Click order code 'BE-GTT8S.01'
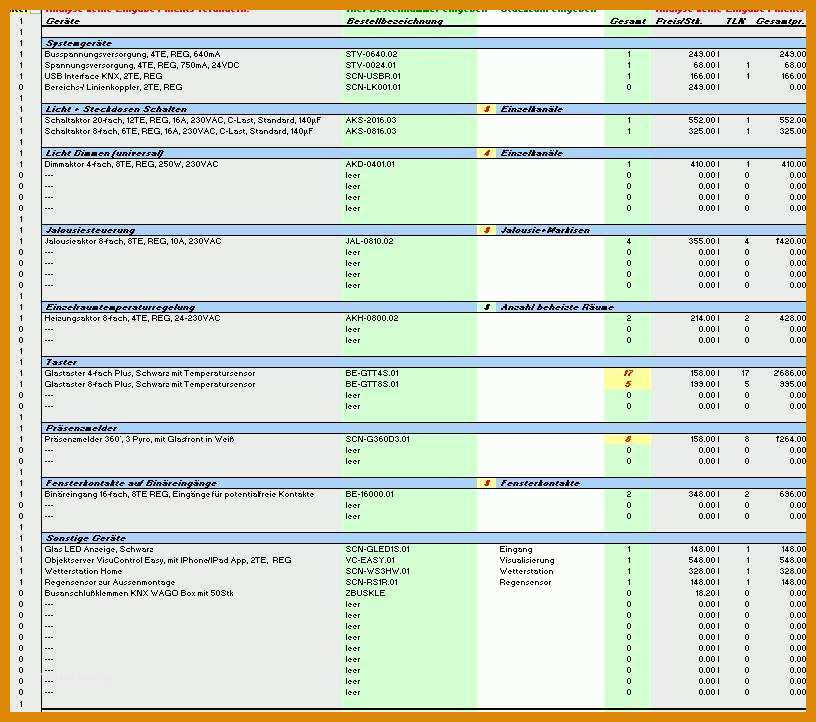The width and height of the screenshot is (816, 722). [x=372, y=384]
